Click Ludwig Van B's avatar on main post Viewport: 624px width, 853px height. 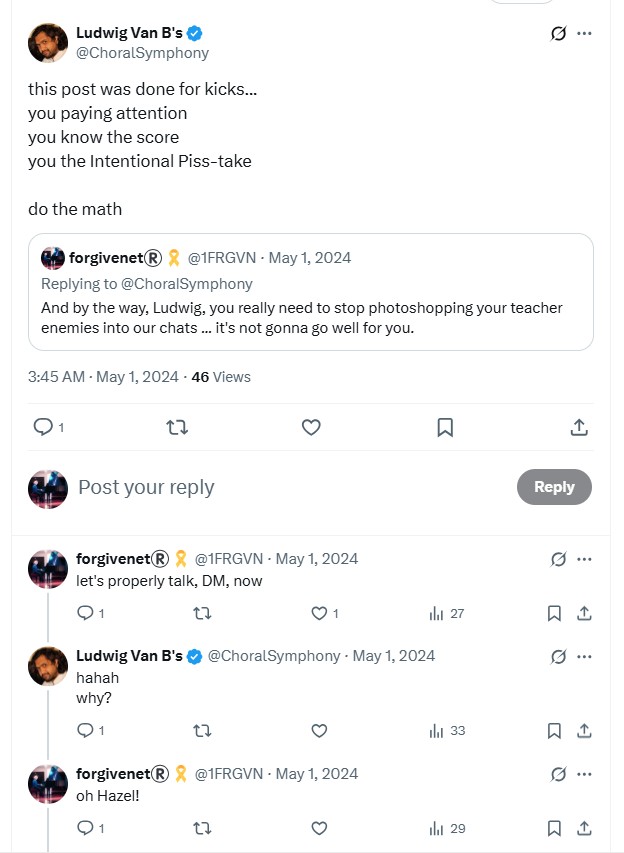(x=48, y=42)
